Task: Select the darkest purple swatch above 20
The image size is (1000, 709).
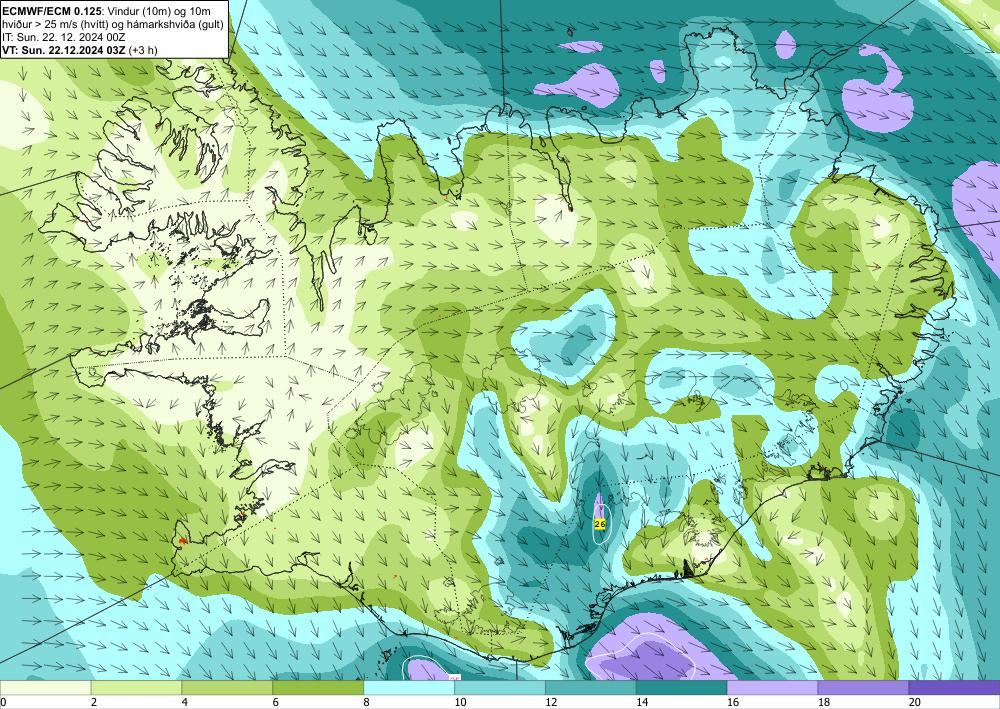Action: (x=953, y=688)
